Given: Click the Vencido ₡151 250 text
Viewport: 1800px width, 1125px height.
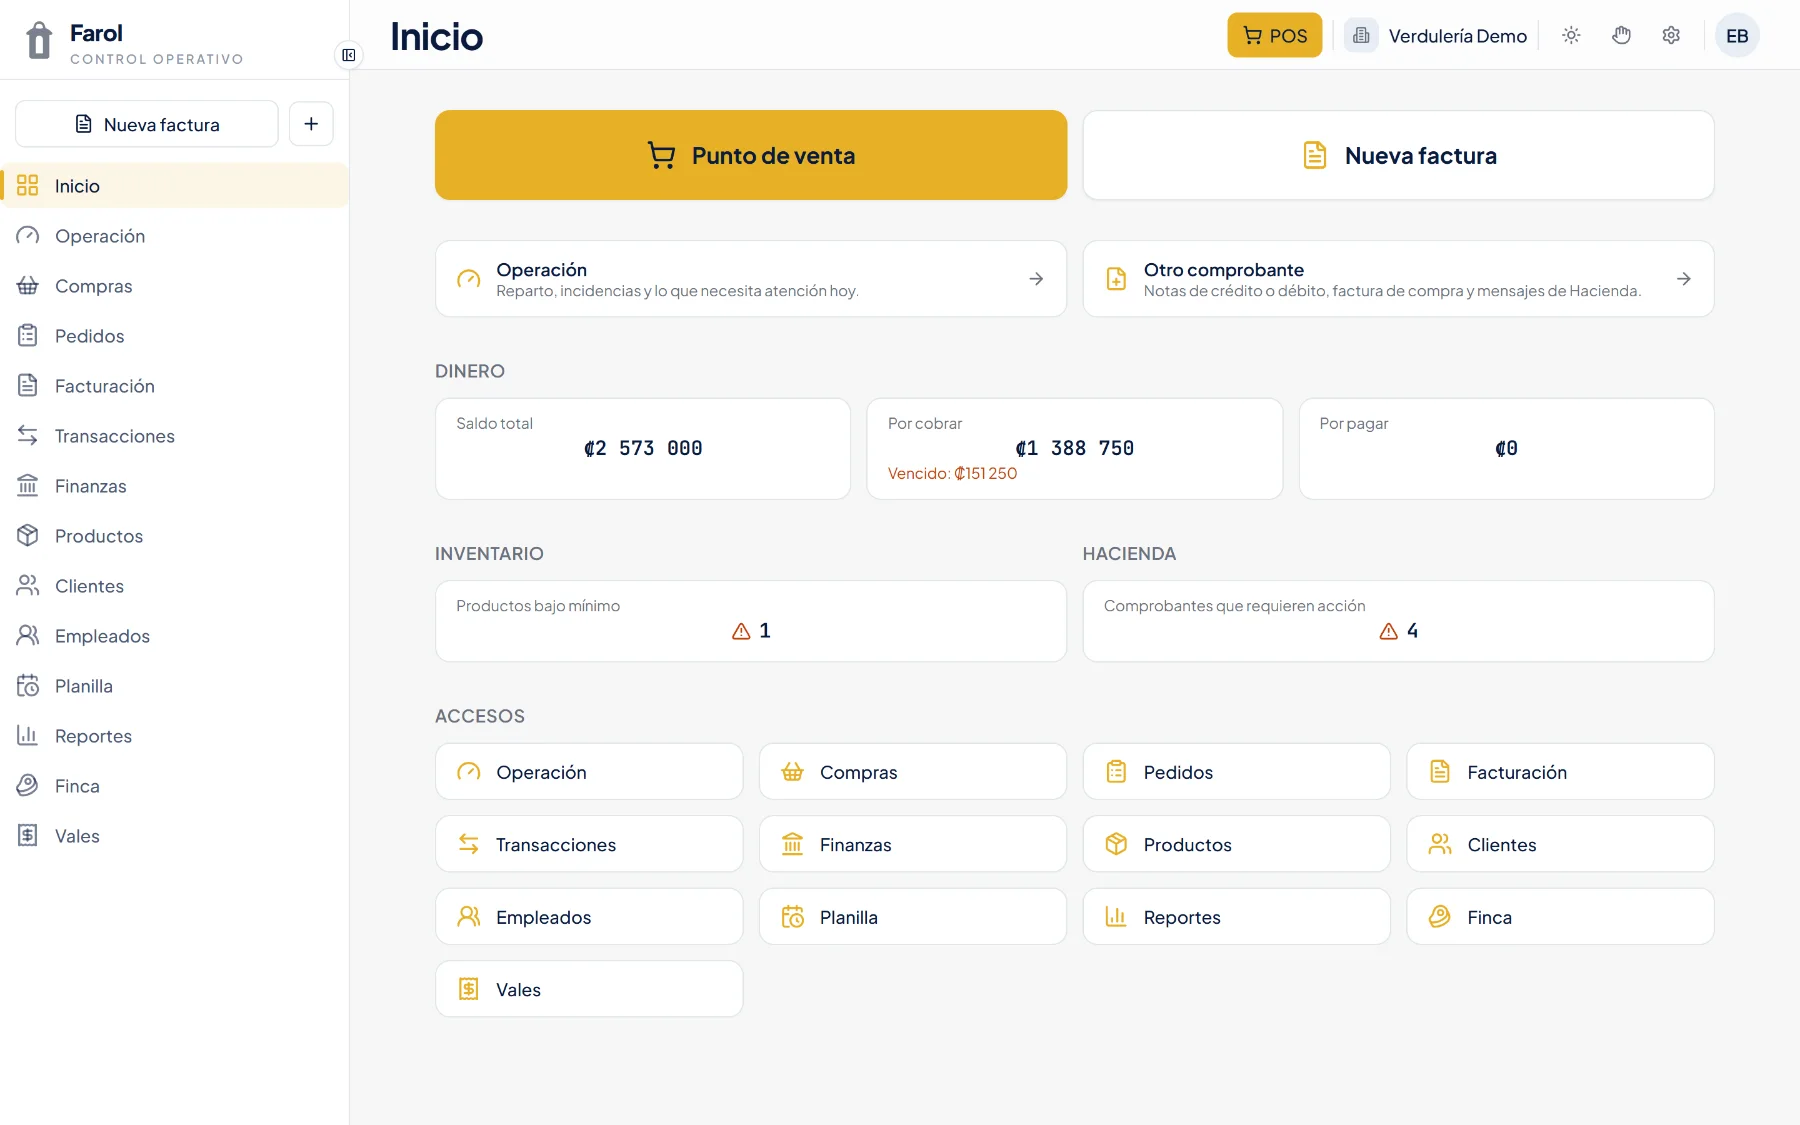Looking at the screenshot, I should [x=953, y=474].
